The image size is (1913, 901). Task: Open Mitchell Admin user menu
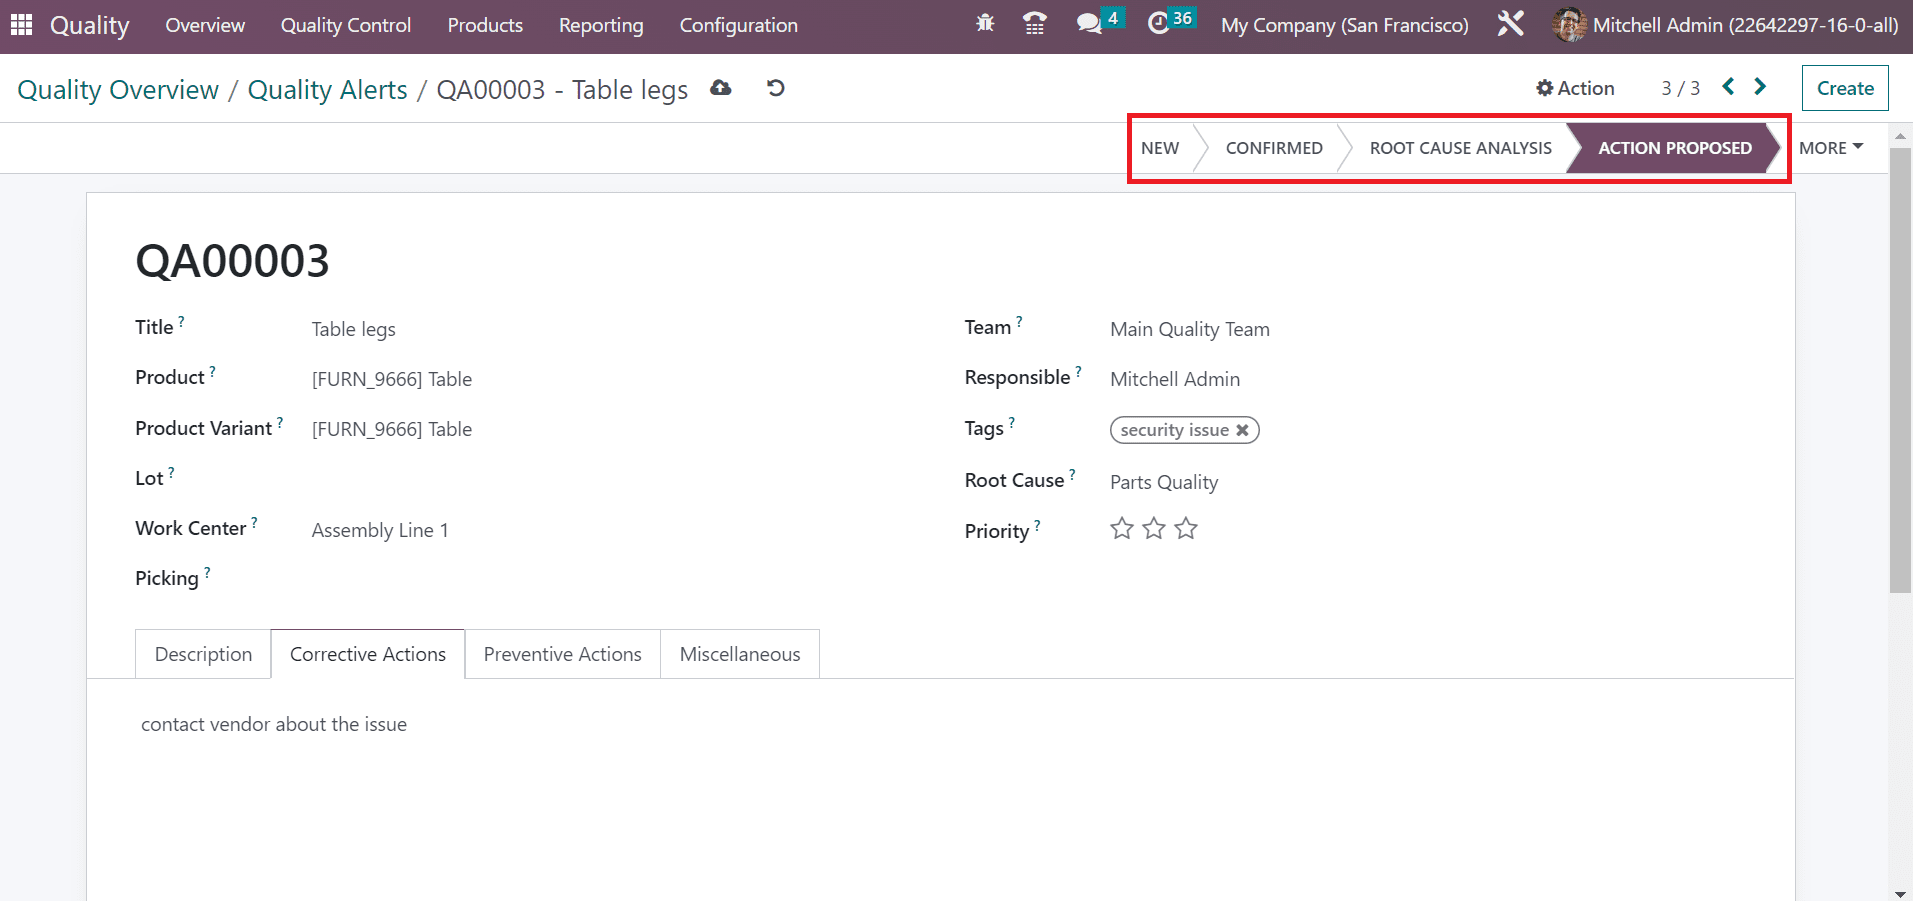(1725, 25)
